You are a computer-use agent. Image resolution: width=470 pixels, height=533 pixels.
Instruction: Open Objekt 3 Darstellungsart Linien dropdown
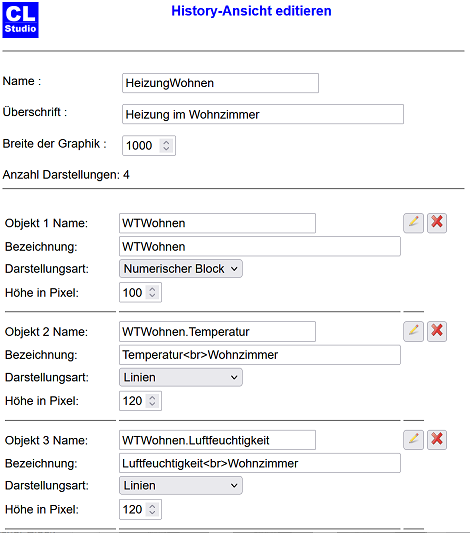click(x=181, y=485)
